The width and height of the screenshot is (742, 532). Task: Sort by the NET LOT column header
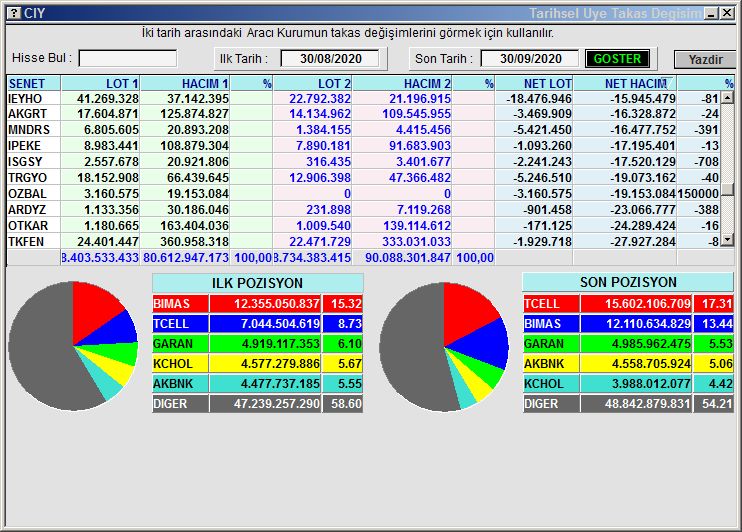click(x=534, y=83)
